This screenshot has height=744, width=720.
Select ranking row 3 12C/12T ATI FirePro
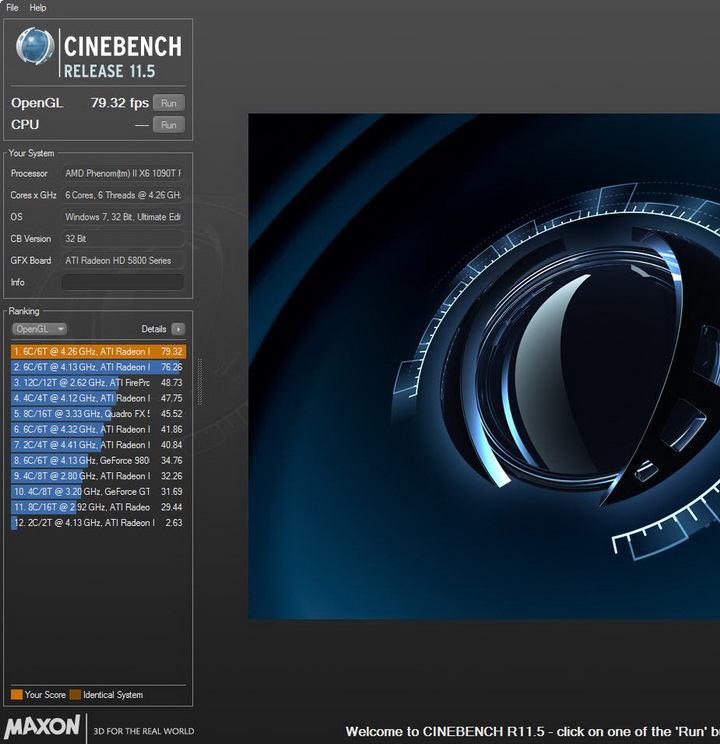coord(98,382)
